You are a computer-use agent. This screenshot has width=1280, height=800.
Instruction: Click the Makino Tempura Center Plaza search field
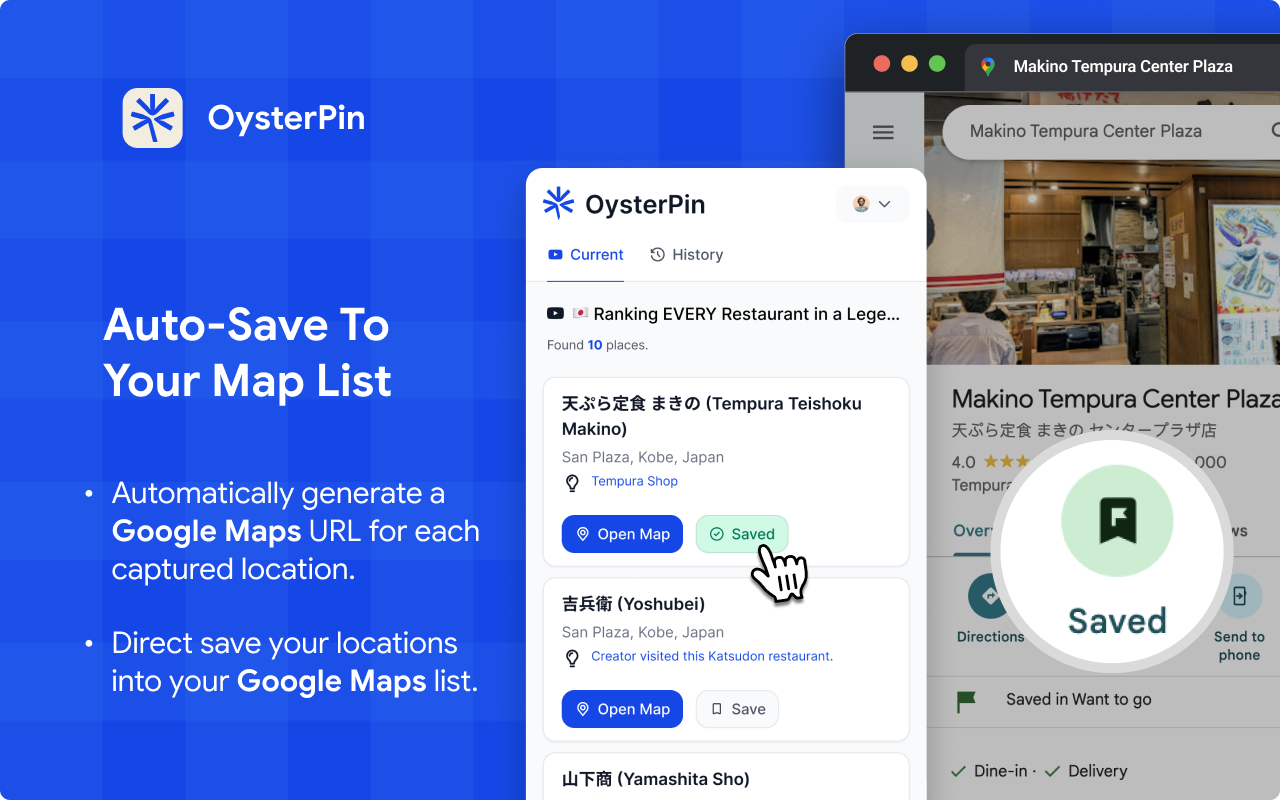click(x=1087, y=131)
